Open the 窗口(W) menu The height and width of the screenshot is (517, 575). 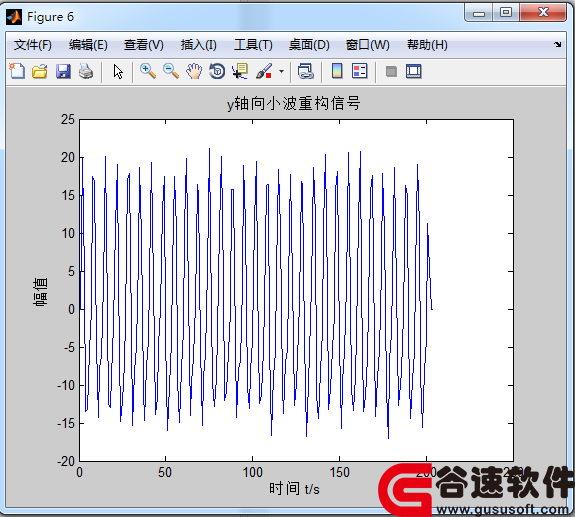point(367,45)
